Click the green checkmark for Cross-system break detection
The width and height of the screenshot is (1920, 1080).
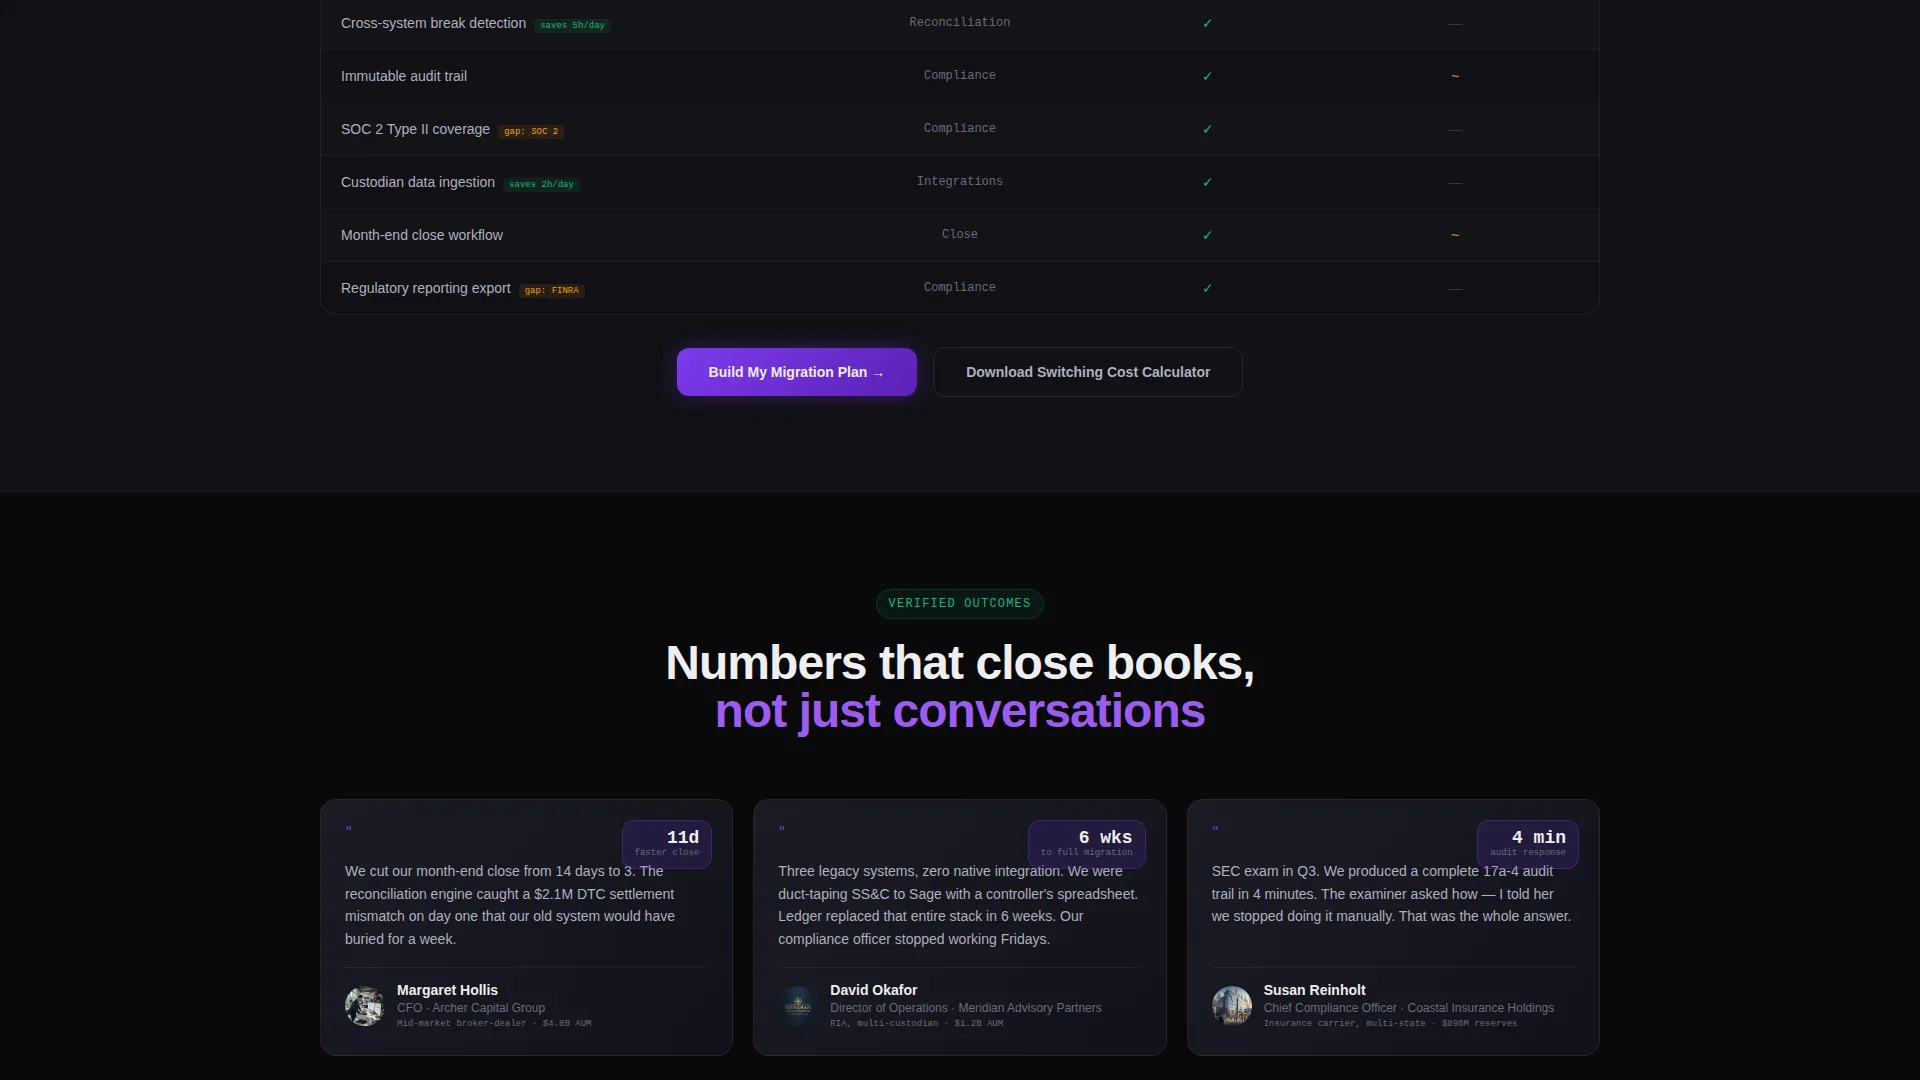[1207, 23]
